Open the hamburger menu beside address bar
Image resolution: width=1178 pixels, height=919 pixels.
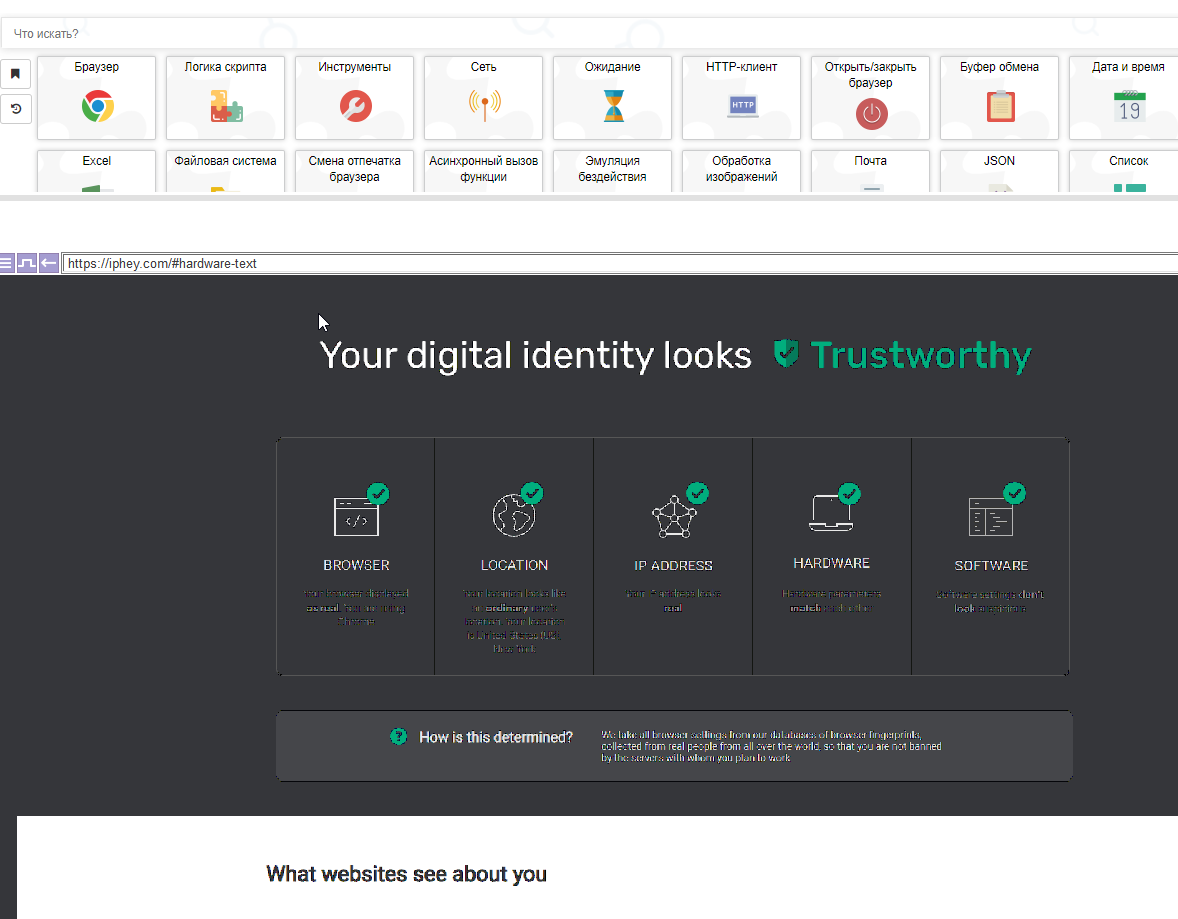pyautogui.click(x=6, y=264)
